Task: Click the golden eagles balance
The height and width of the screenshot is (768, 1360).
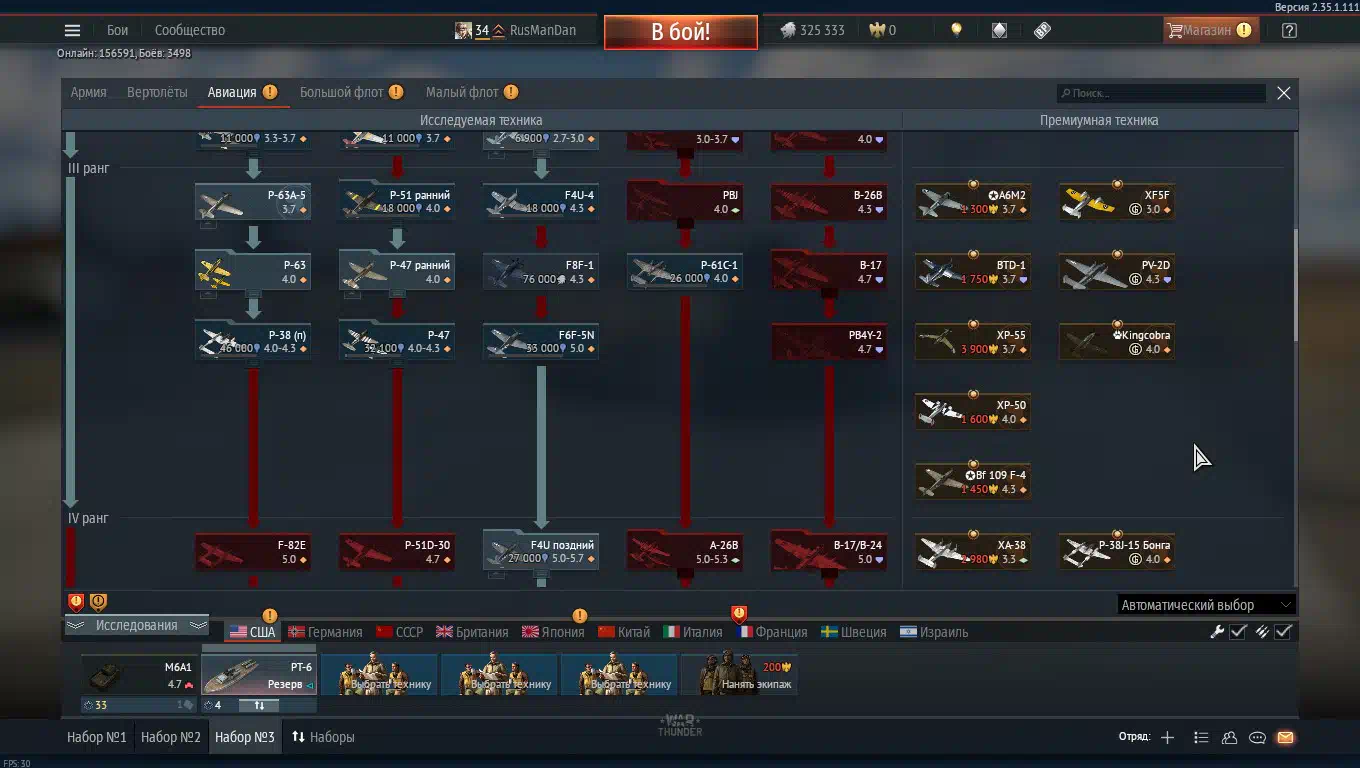Action: (x=882, y=30)
